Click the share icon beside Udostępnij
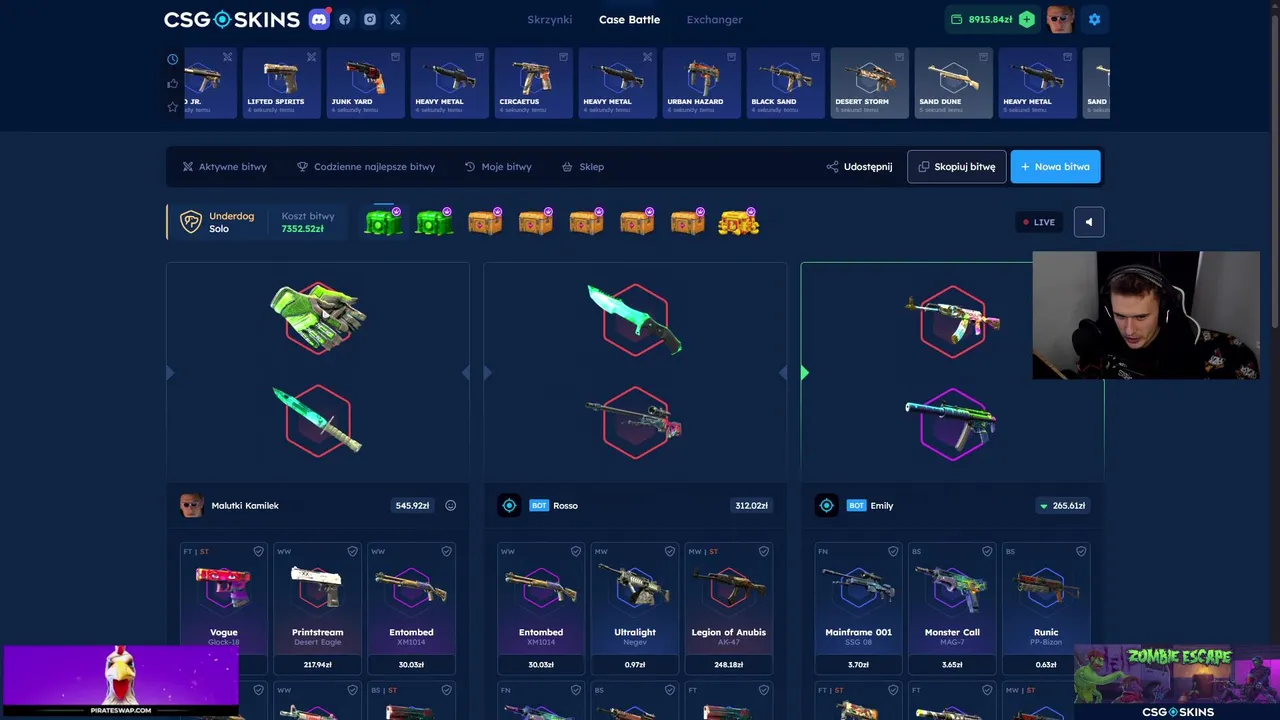 (832, 167)
